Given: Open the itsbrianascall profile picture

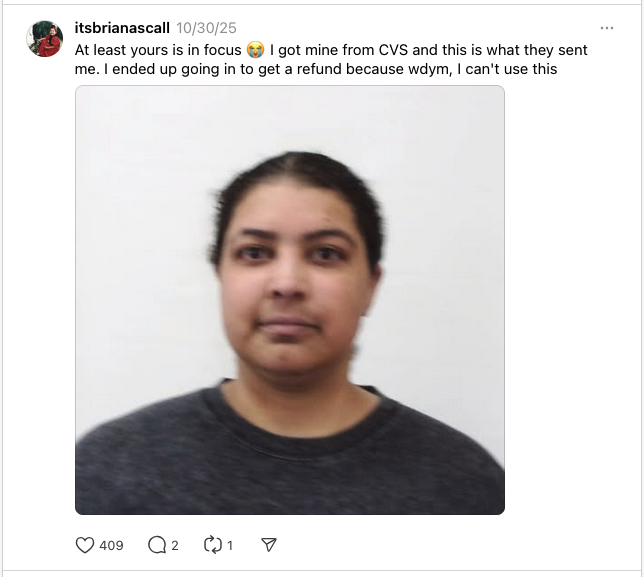Looking at the screenshot, I should 45,39.
